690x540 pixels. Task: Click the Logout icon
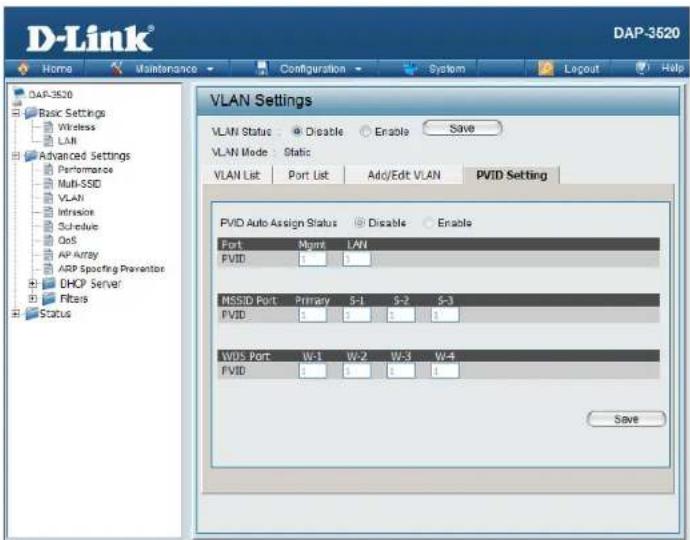546,69
